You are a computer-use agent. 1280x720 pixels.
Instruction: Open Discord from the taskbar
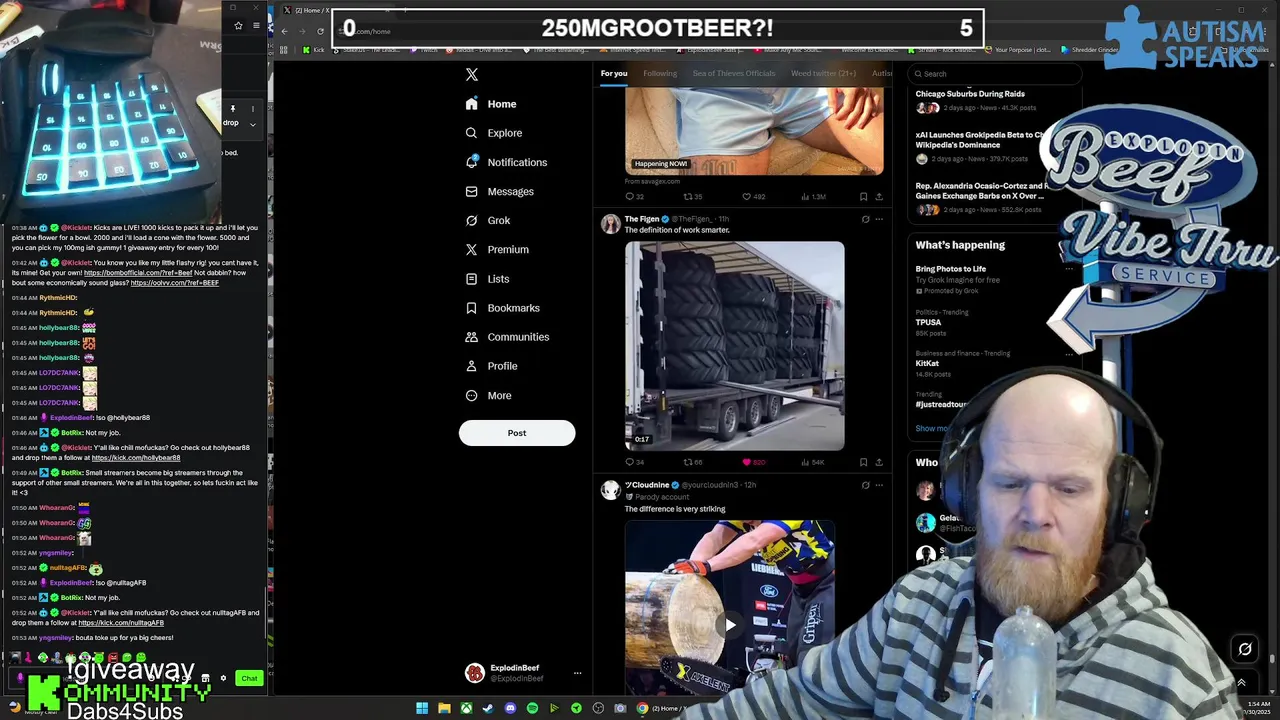pyautogui.click(x=510, y=708)
